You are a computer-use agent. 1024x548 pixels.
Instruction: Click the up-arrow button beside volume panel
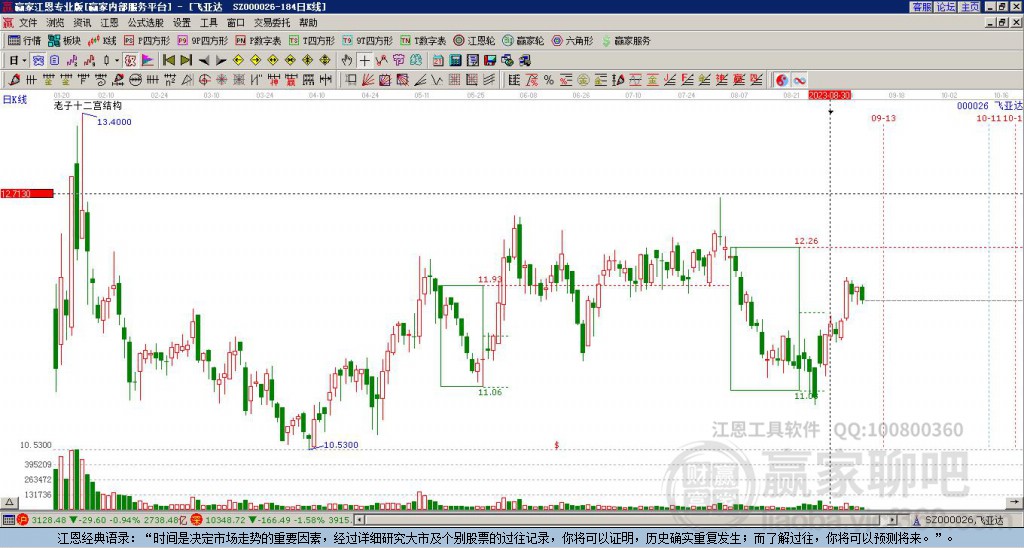coord(8,502)
